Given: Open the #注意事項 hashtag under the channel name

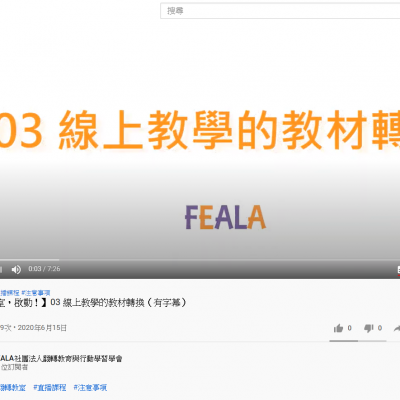Looking at the screenshot, I should [90, 388].
